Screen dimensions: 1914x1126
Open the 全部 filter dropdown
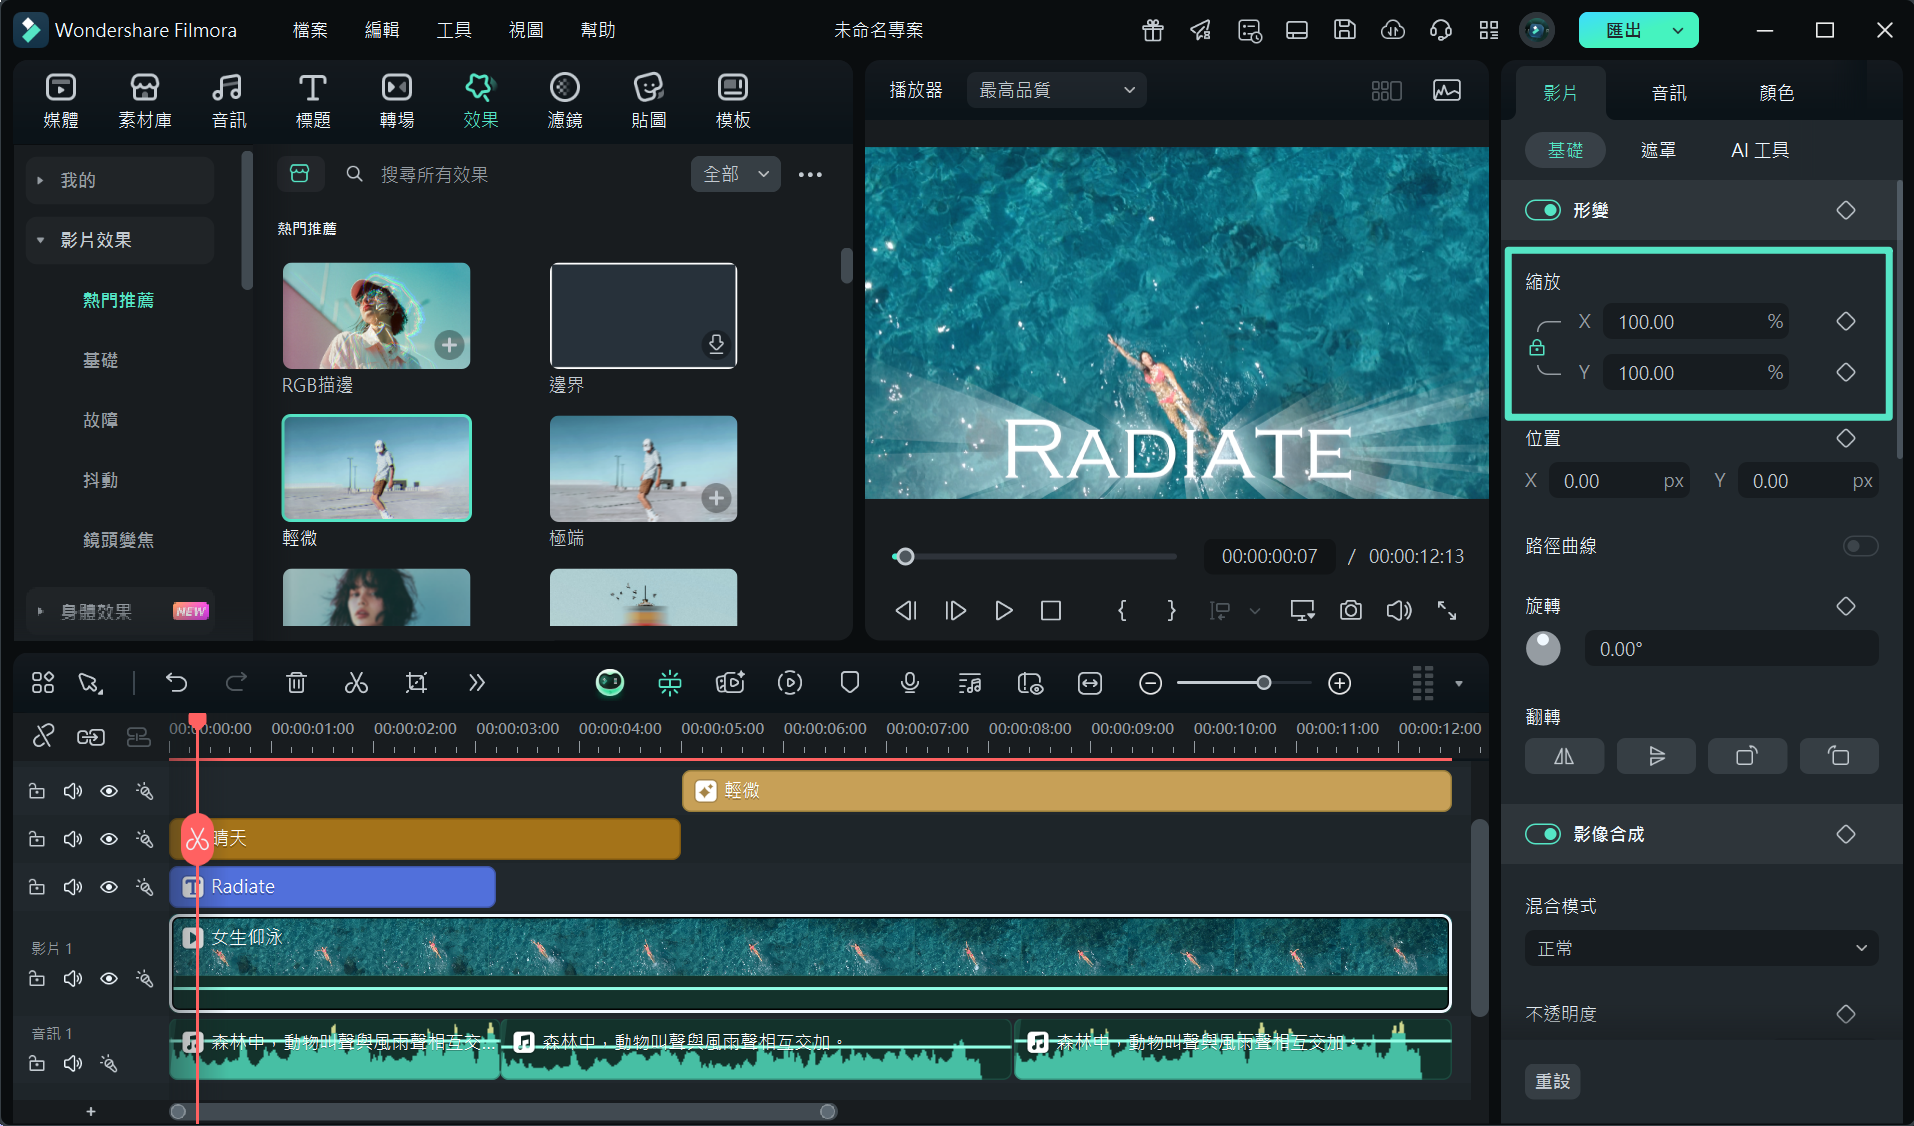pos(735,174)
